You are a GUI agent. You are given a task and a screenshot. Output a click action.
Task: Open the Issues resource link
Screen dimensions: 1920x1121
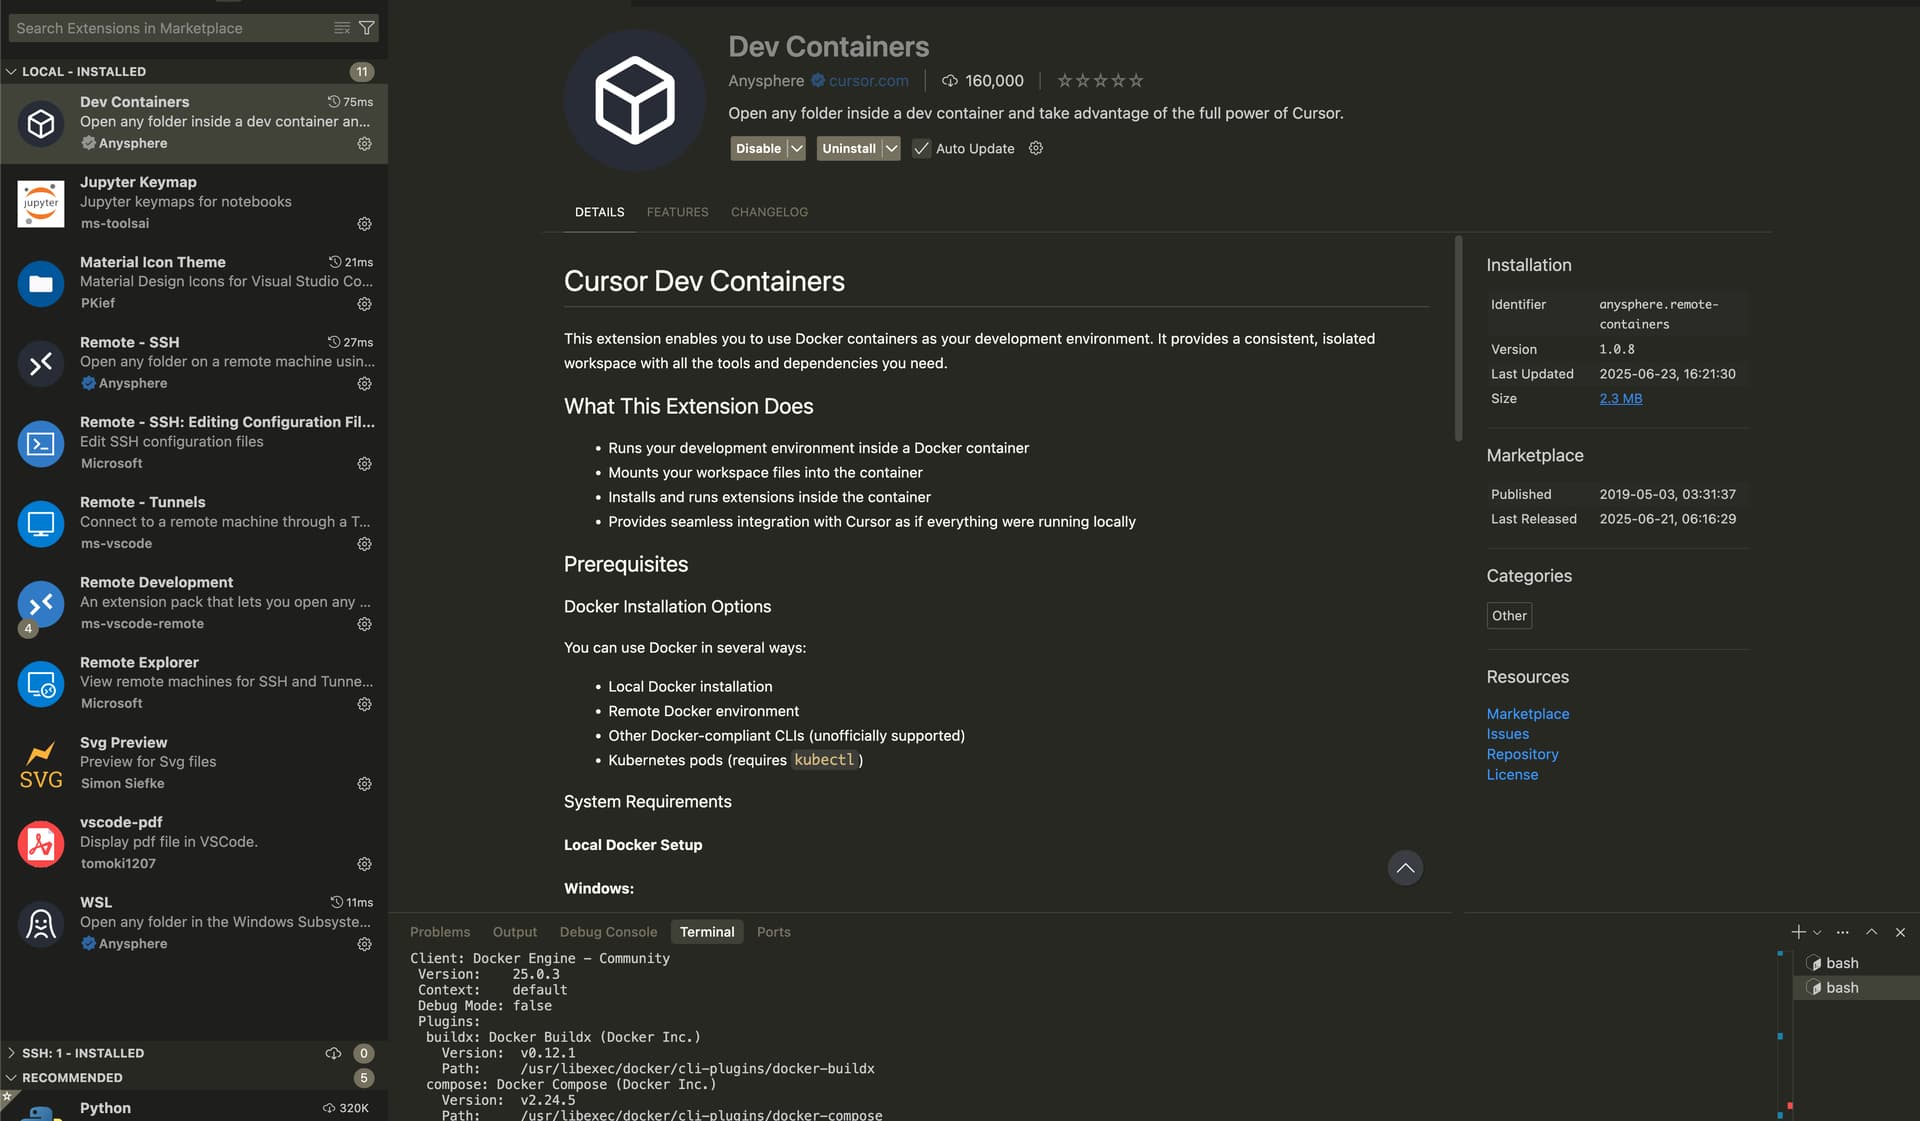click(x=1507, y=734)
